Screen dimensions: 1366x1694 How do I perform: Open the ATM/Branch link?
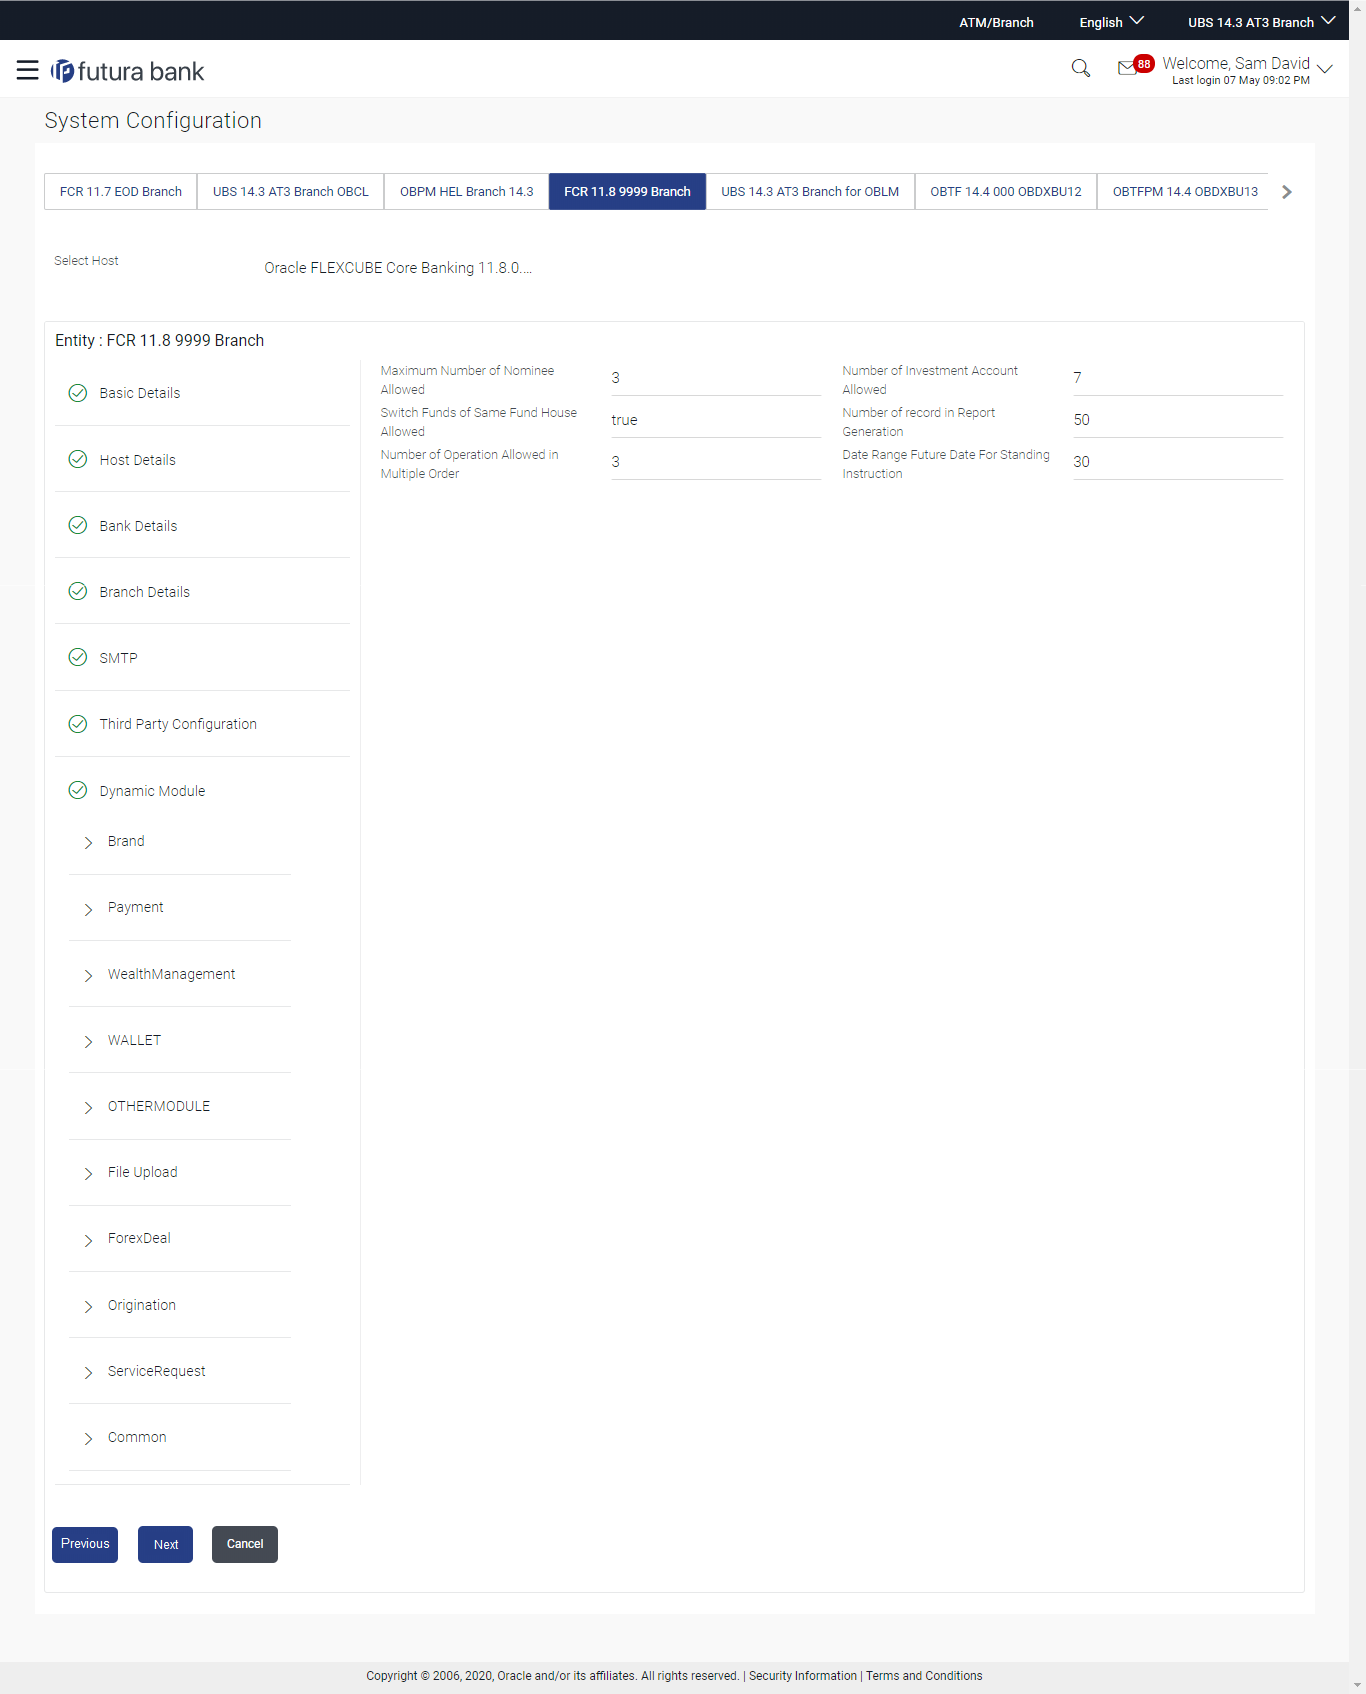996,22
